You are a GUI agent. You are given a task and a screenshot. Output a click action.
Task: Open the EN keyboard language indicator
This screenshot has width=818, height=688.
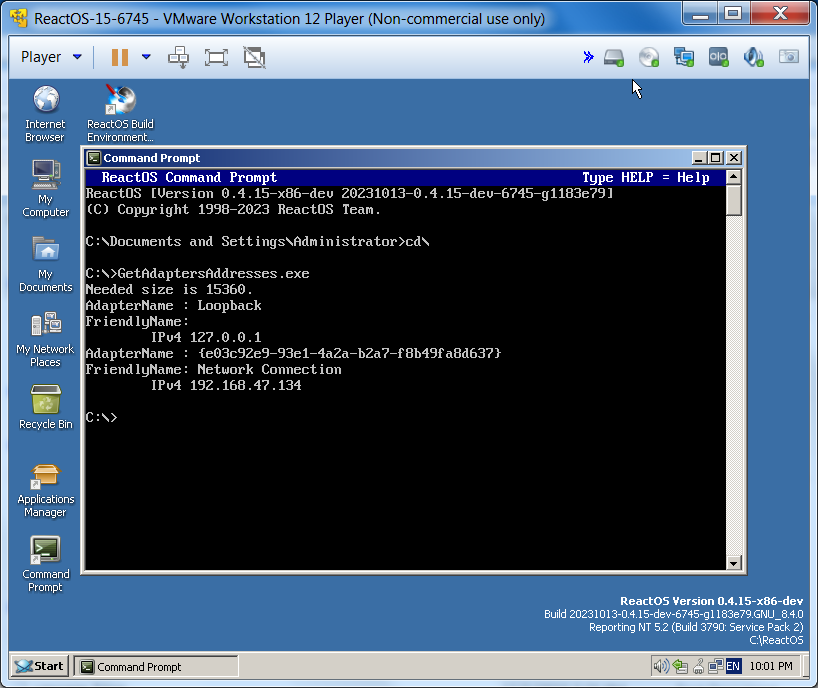click(x=733, y=666)
